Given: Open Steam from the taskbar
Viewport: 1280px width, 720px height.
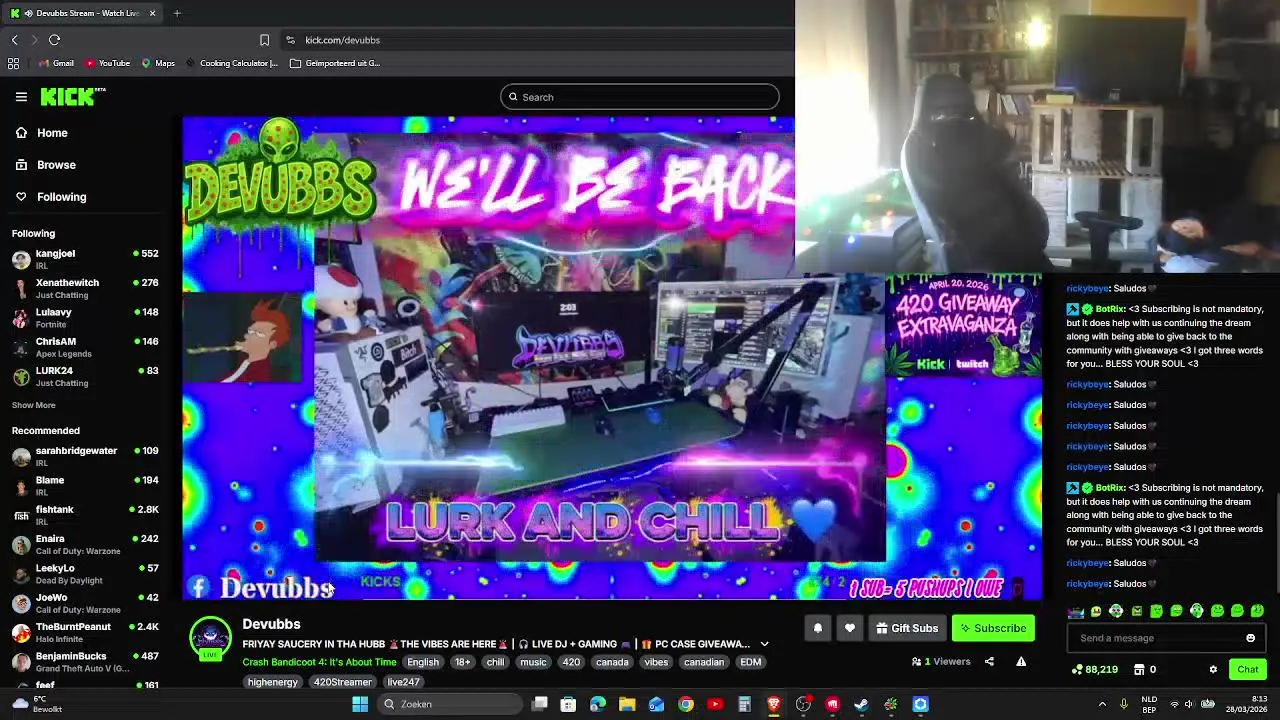Looking at the screenshot, I should coord(861,704).
